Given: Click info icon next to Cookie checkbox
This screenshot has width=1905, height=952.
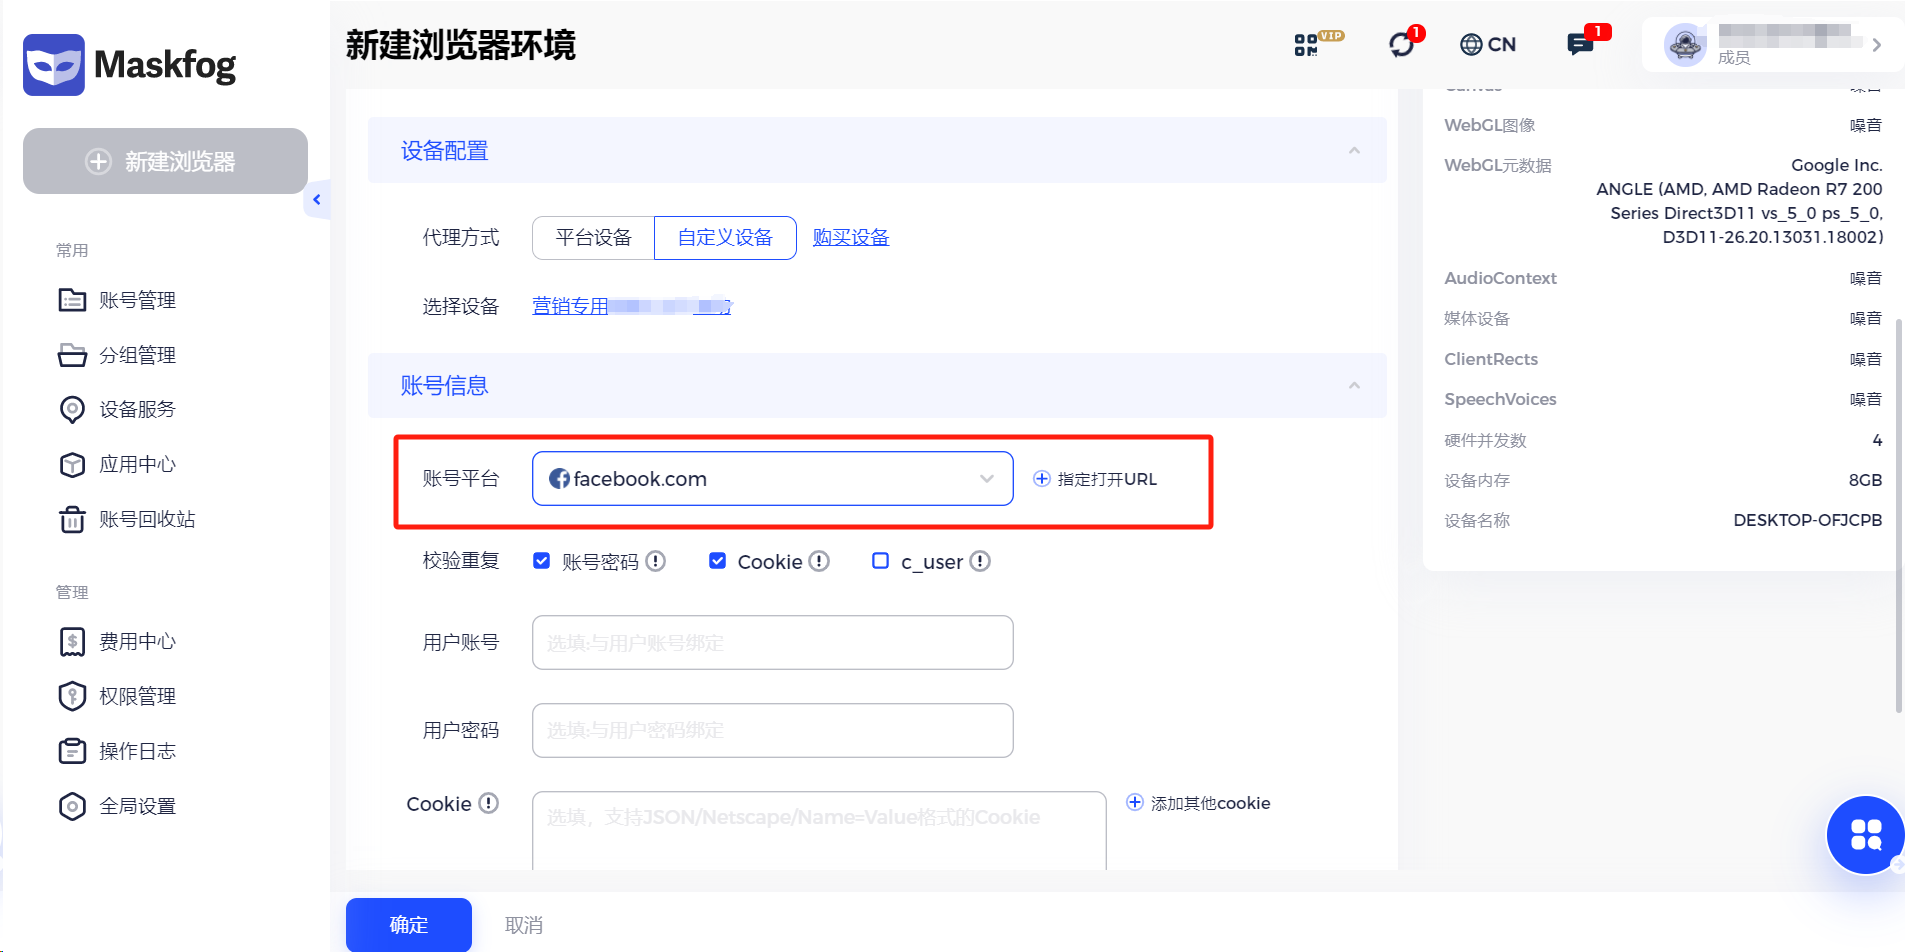Looking at the screenshot, I should [x=819, y=561].
